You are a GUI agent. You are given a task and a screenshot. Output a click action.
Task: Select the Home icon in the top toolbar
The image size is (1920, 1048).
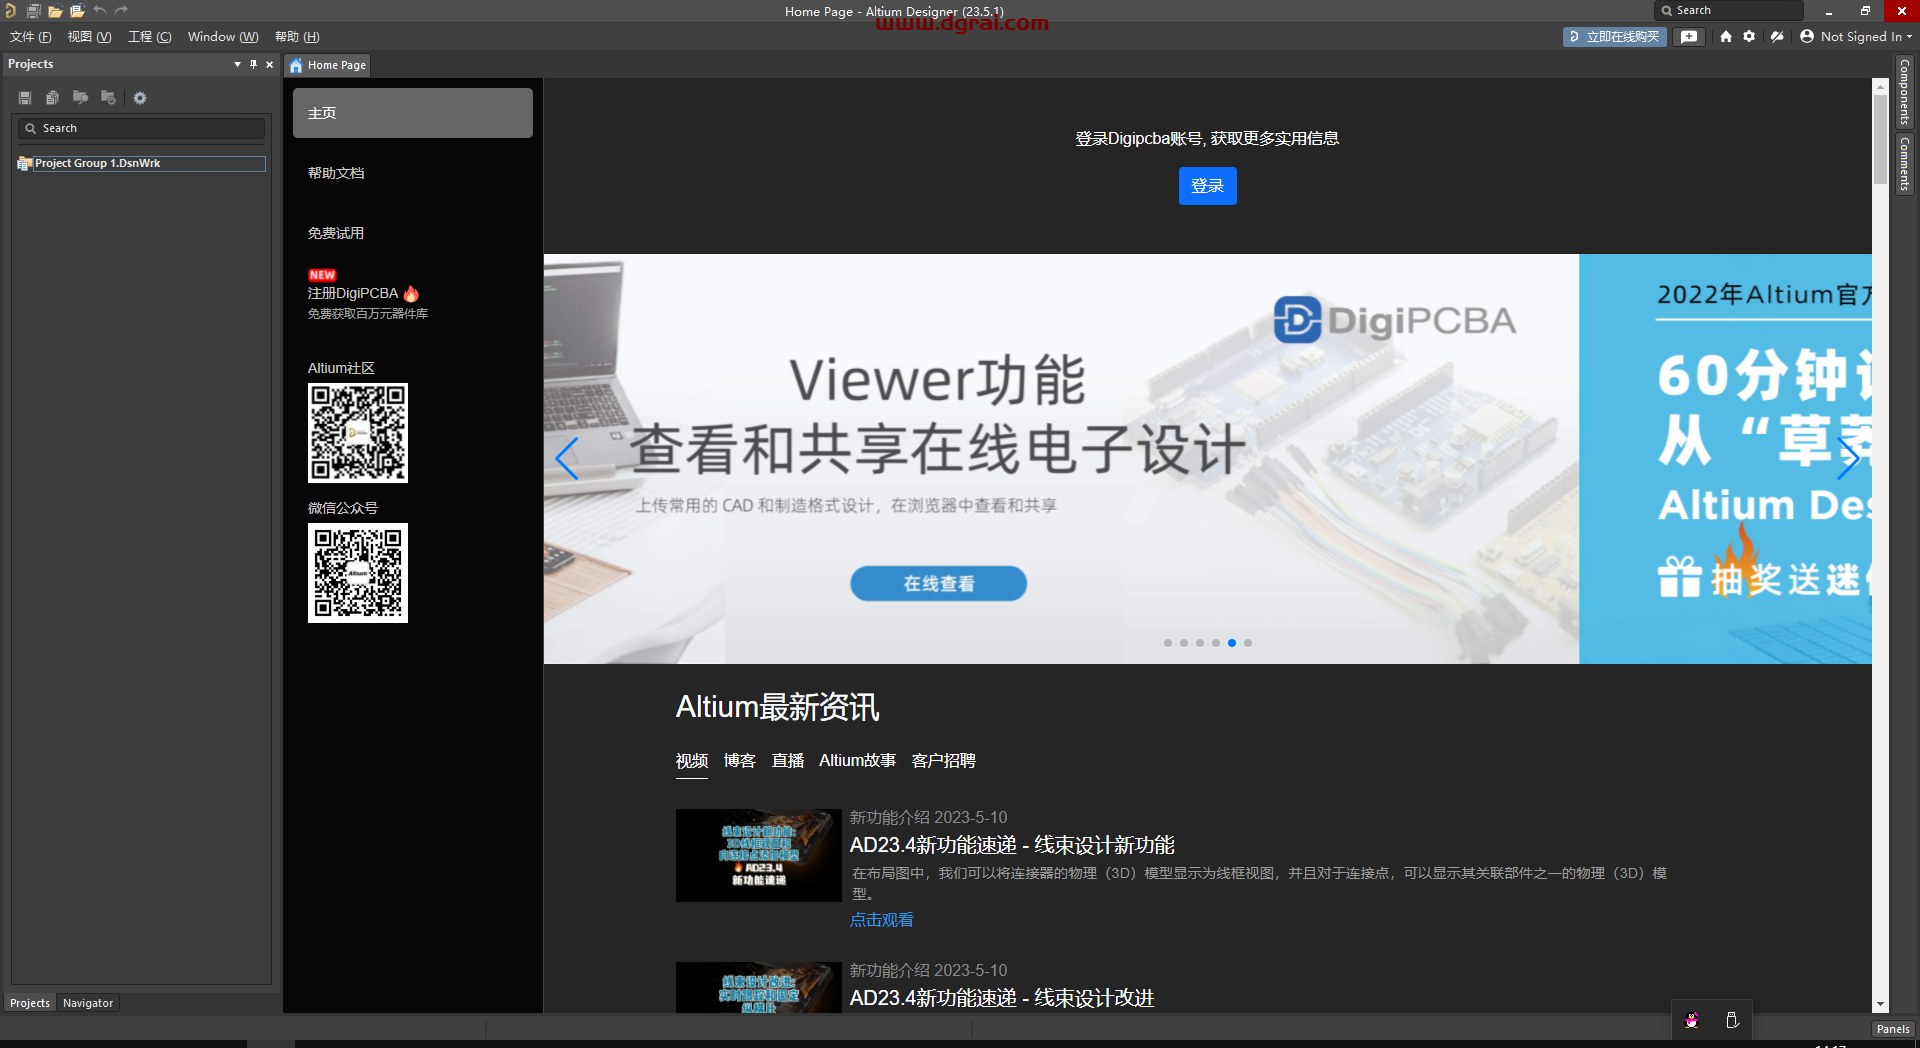1725,36
